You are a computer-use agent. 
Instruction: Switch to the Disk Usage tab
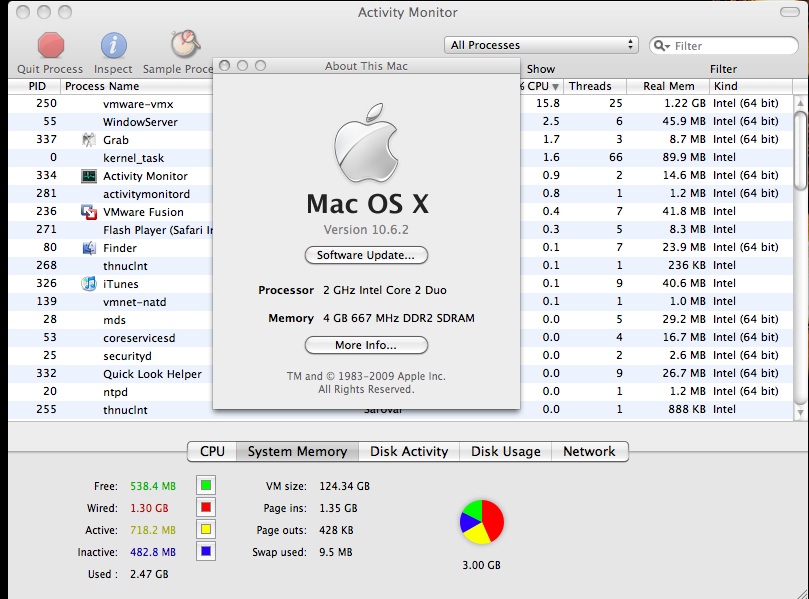[506, 451]
